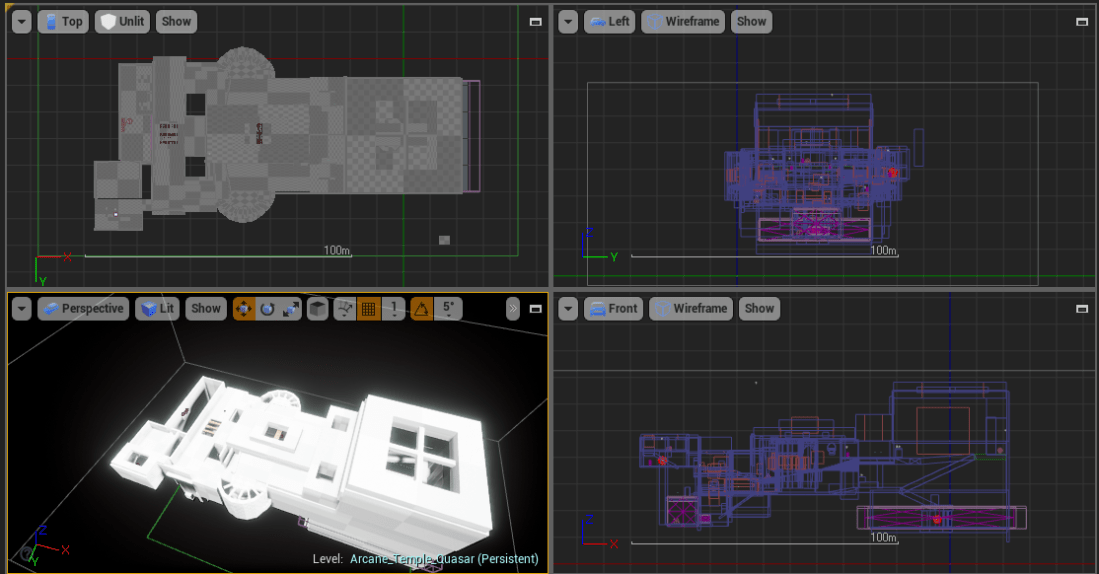Open surface snapping options in Perspective toolbar
Image resolution: width=1099 pixels, height=574 pixels.
point(345,308)
